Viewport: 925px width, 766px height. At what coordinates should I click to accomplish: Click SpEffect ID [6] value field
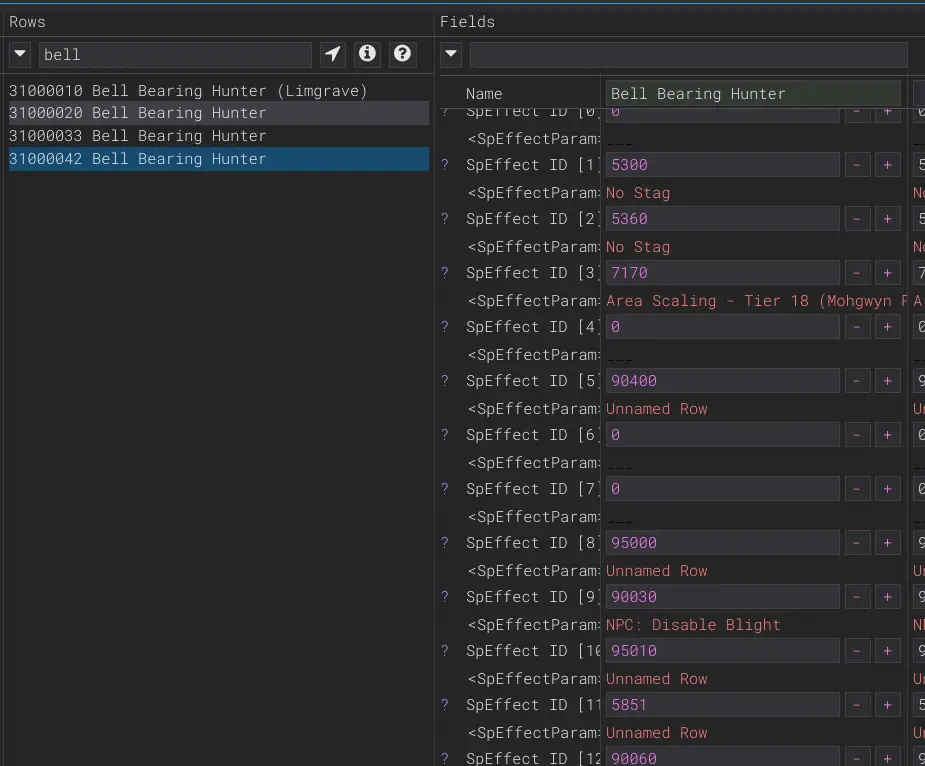[x=723, y=435]
